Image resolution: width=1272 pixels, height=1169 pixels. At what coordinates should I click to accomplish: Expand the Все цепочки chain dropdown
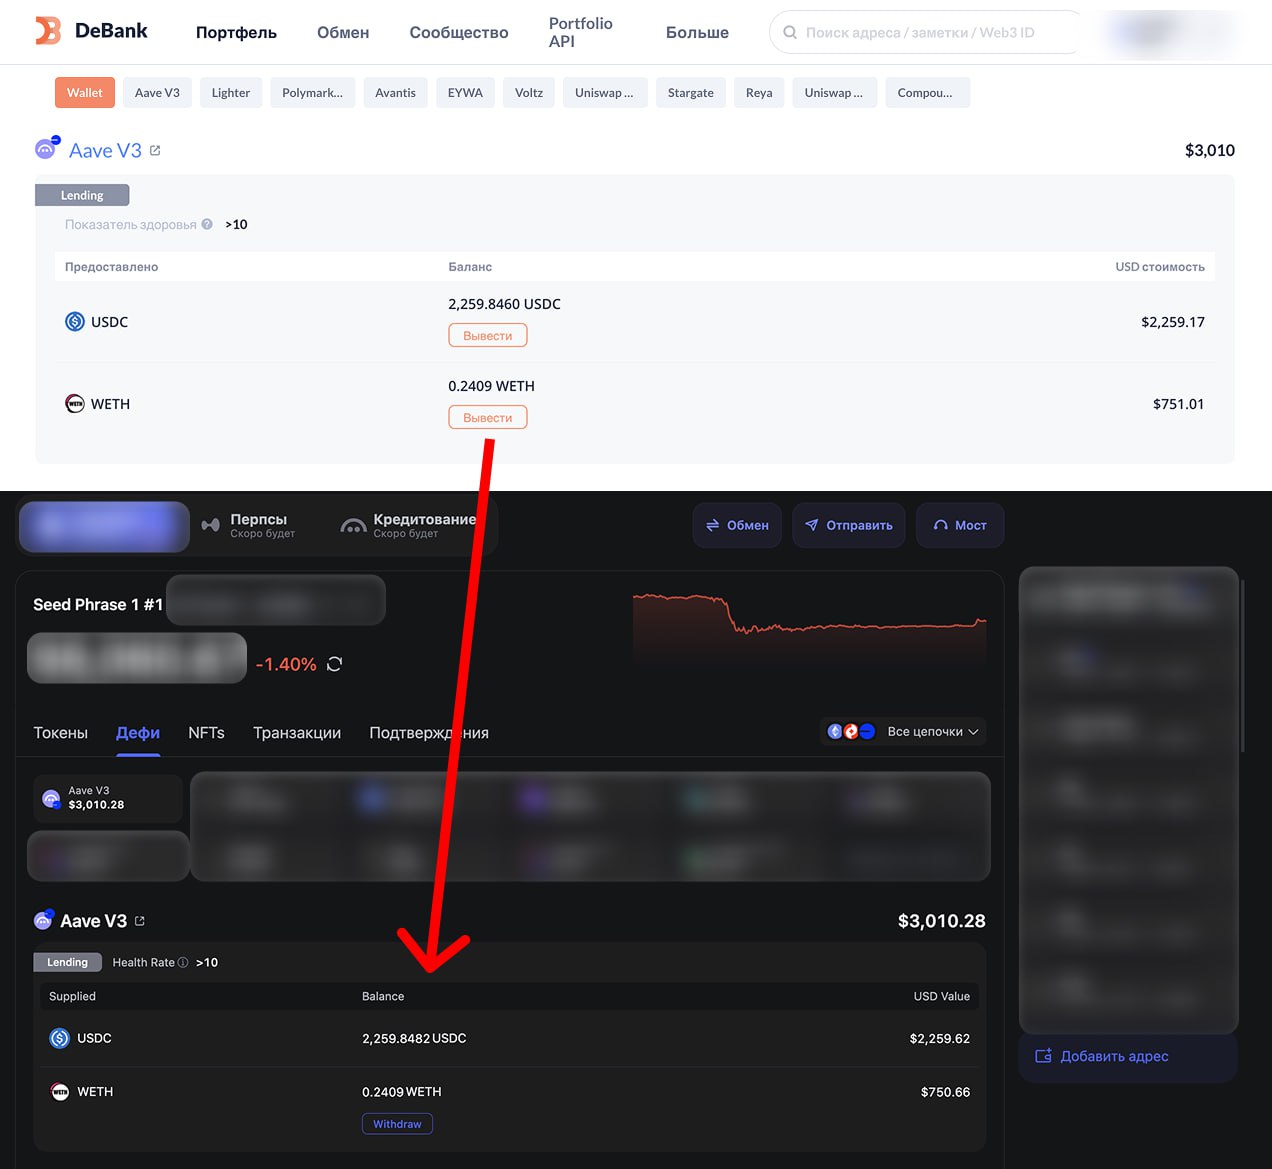903,732
